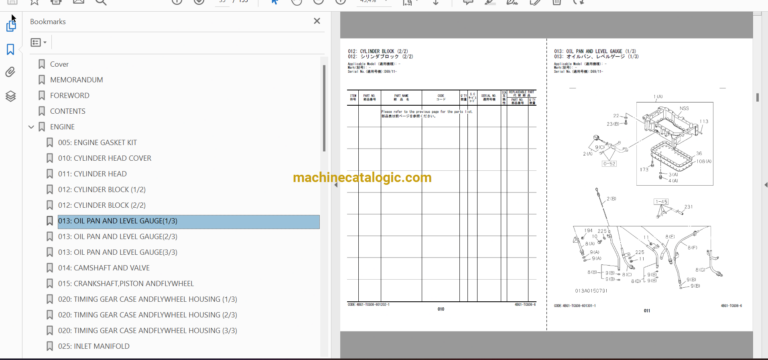Select the CONTENTS bookmark
768x360 pixels.
68,111
